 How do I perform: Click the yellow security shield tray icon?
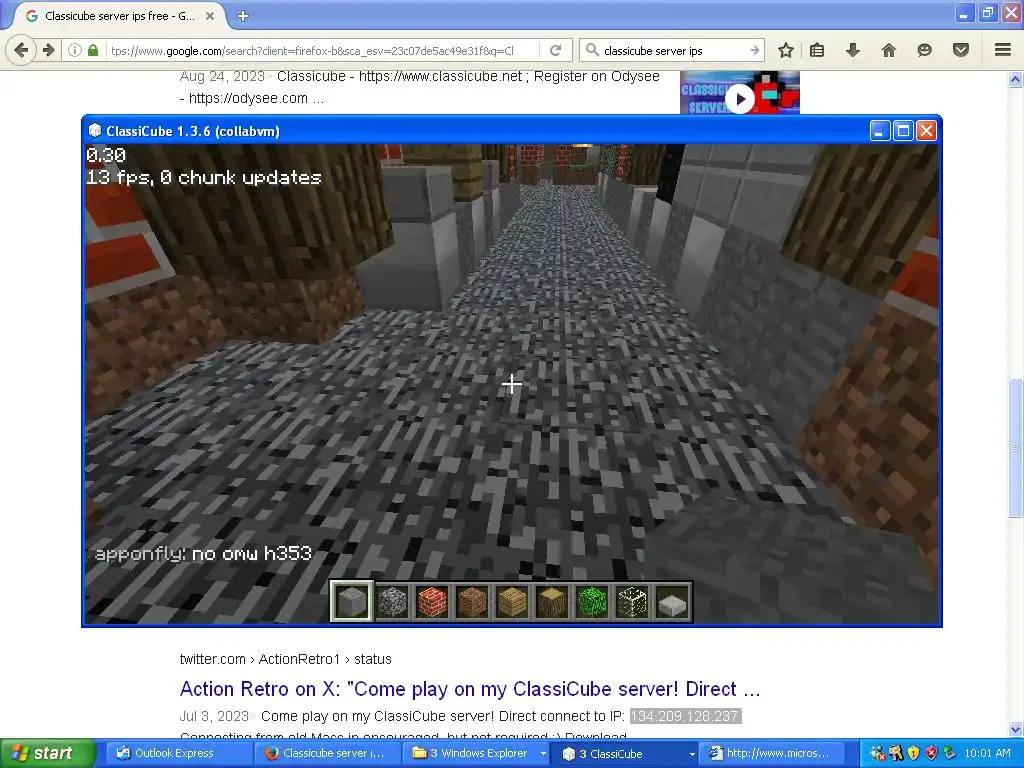pyautogui.click(x=914, y=753)
